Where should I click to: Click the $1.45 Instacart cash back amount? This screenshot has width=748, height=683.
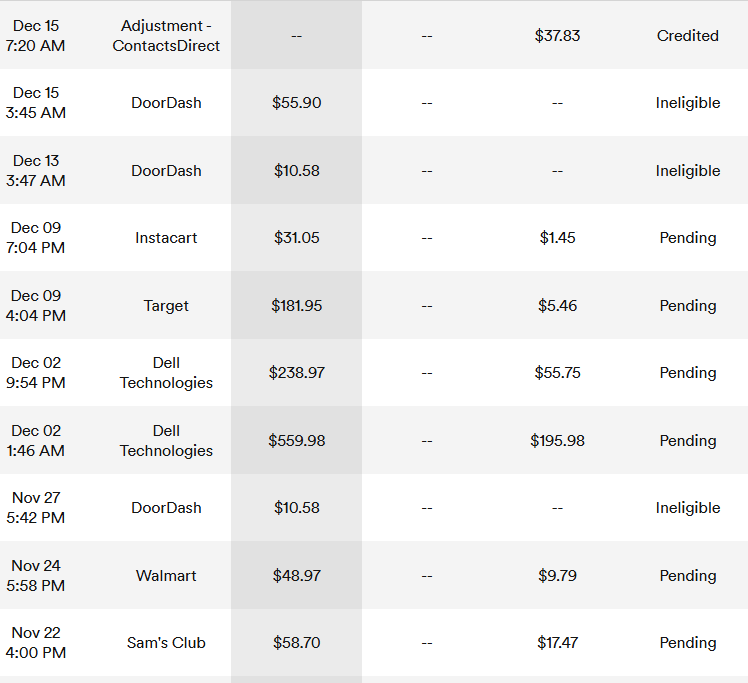(x=557, y=238)
